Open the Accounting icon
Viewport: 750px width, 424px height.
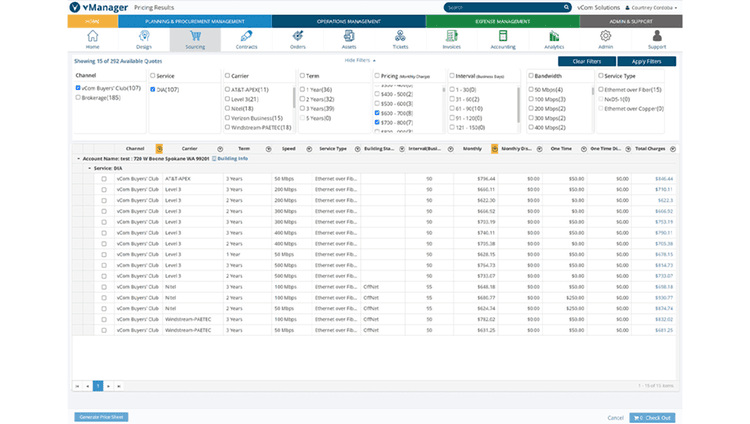pos(503,36)
